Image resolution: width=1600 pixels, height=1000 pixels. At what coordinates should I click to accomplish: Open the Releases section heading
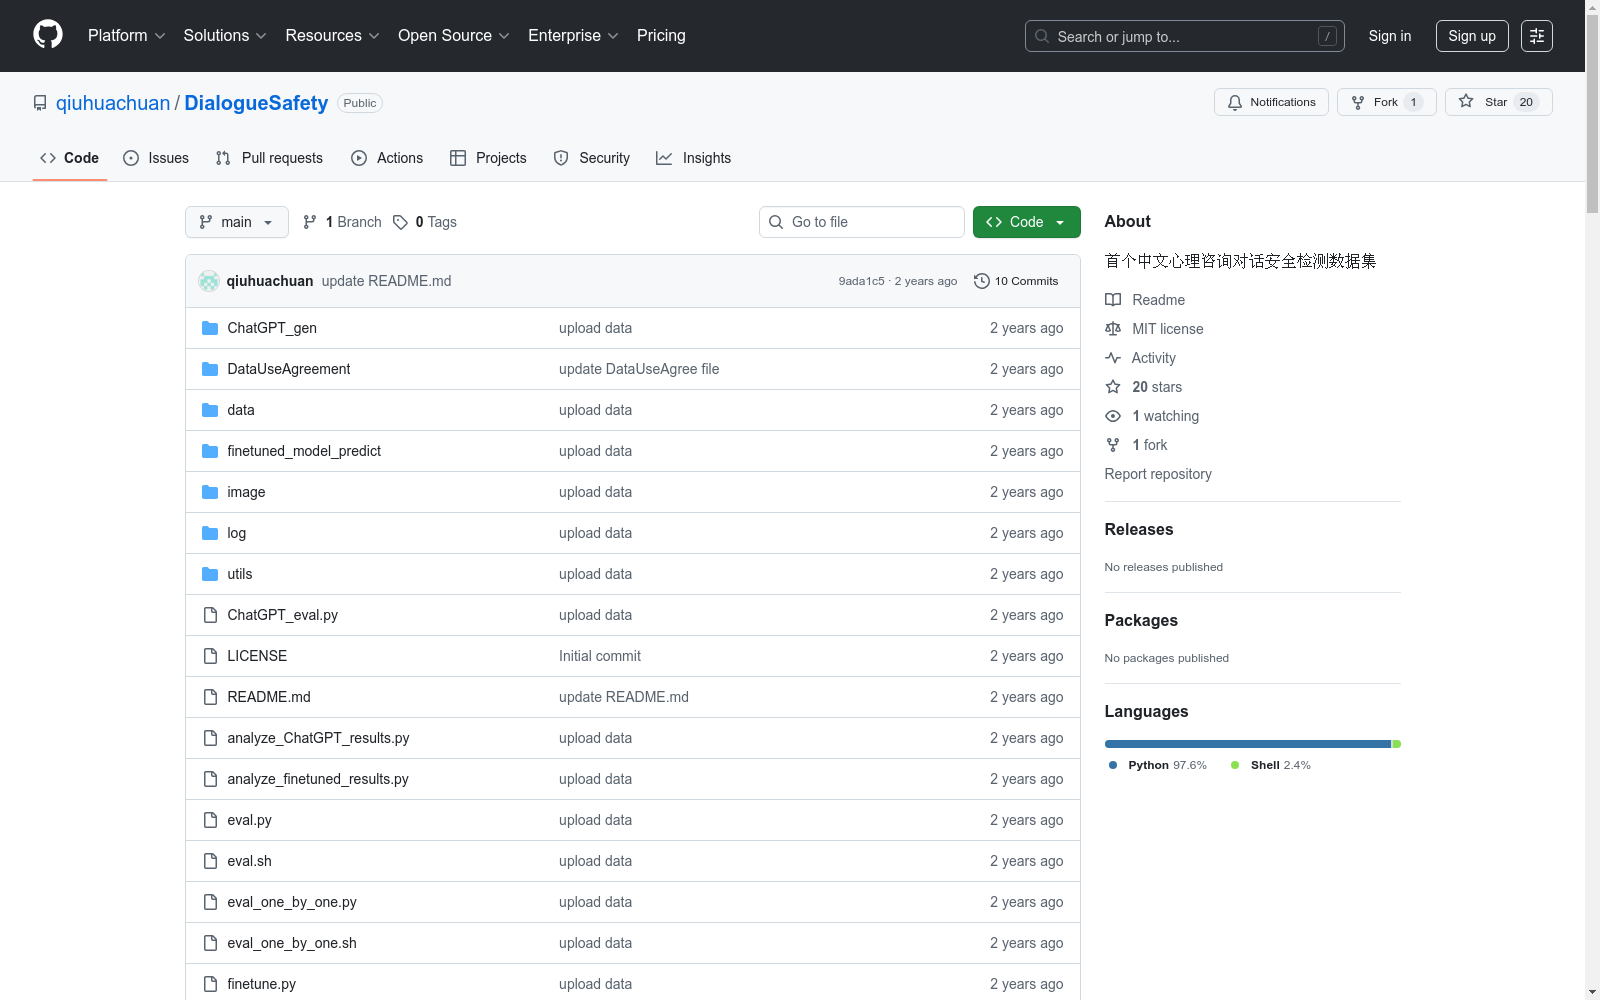(x=1139, y=530)
